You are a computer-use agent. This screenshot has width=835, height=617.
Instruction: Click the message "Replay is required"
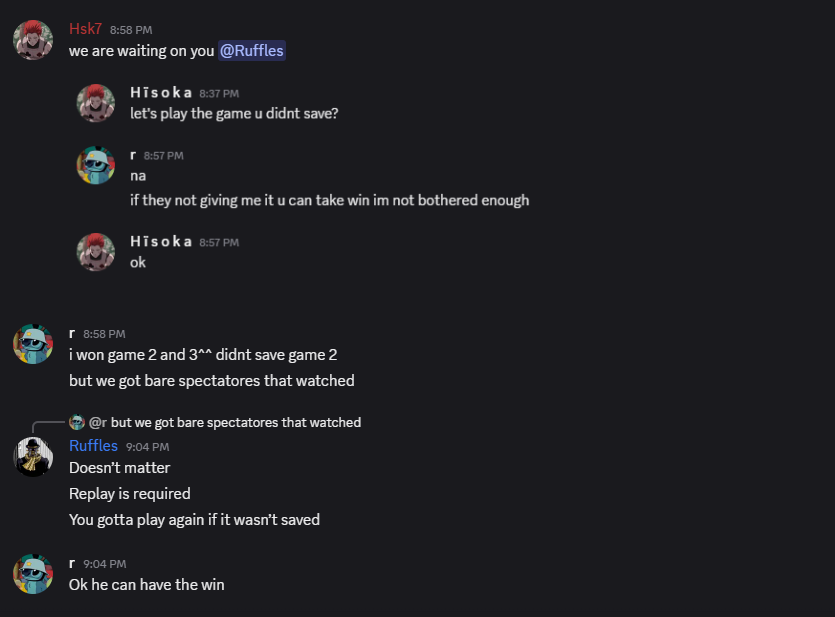pos(129,493)
